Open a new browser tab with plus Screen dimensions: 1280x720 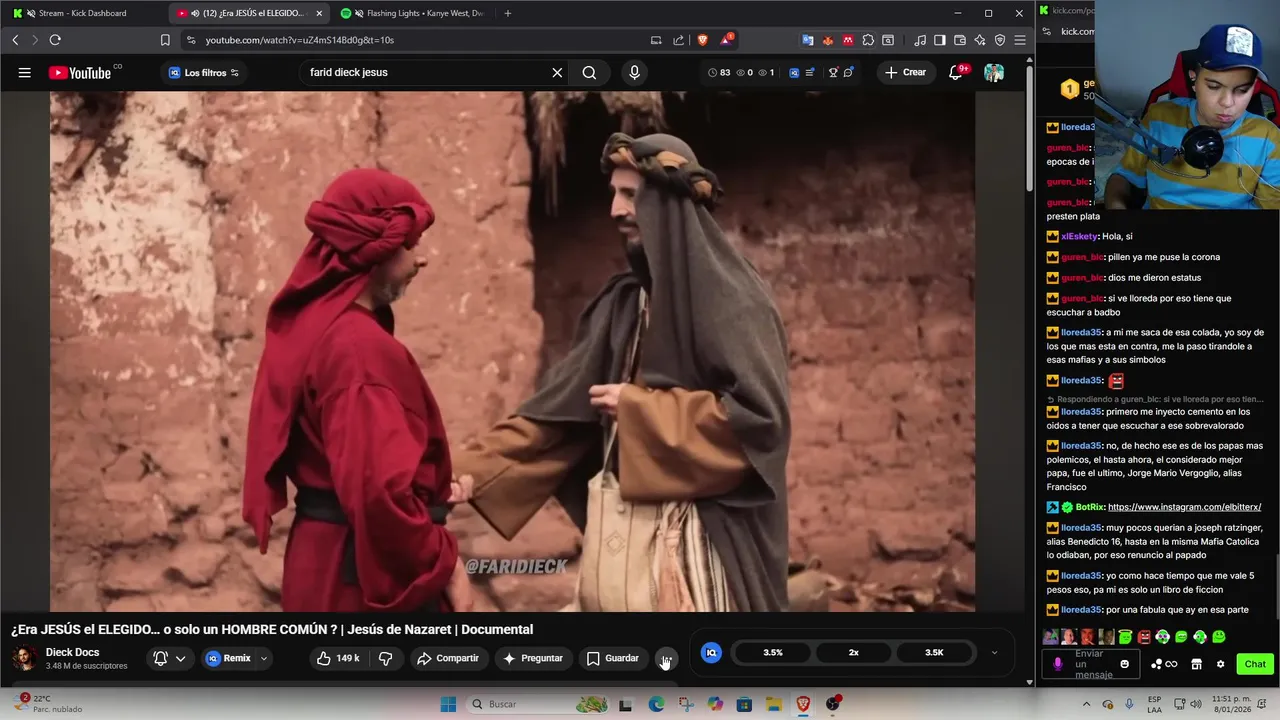click(x=508, y=13)
